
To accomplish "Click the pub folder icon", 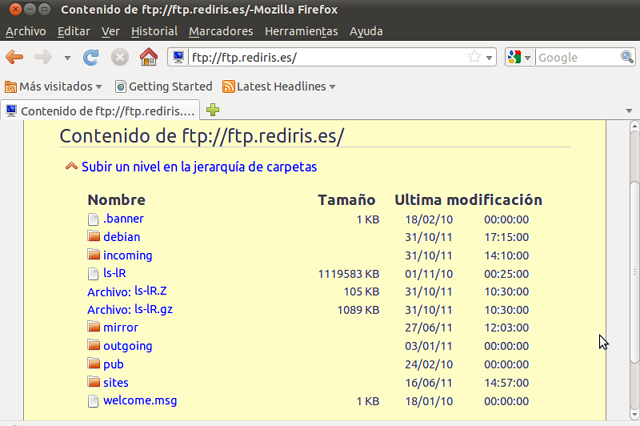I will 93,363.
